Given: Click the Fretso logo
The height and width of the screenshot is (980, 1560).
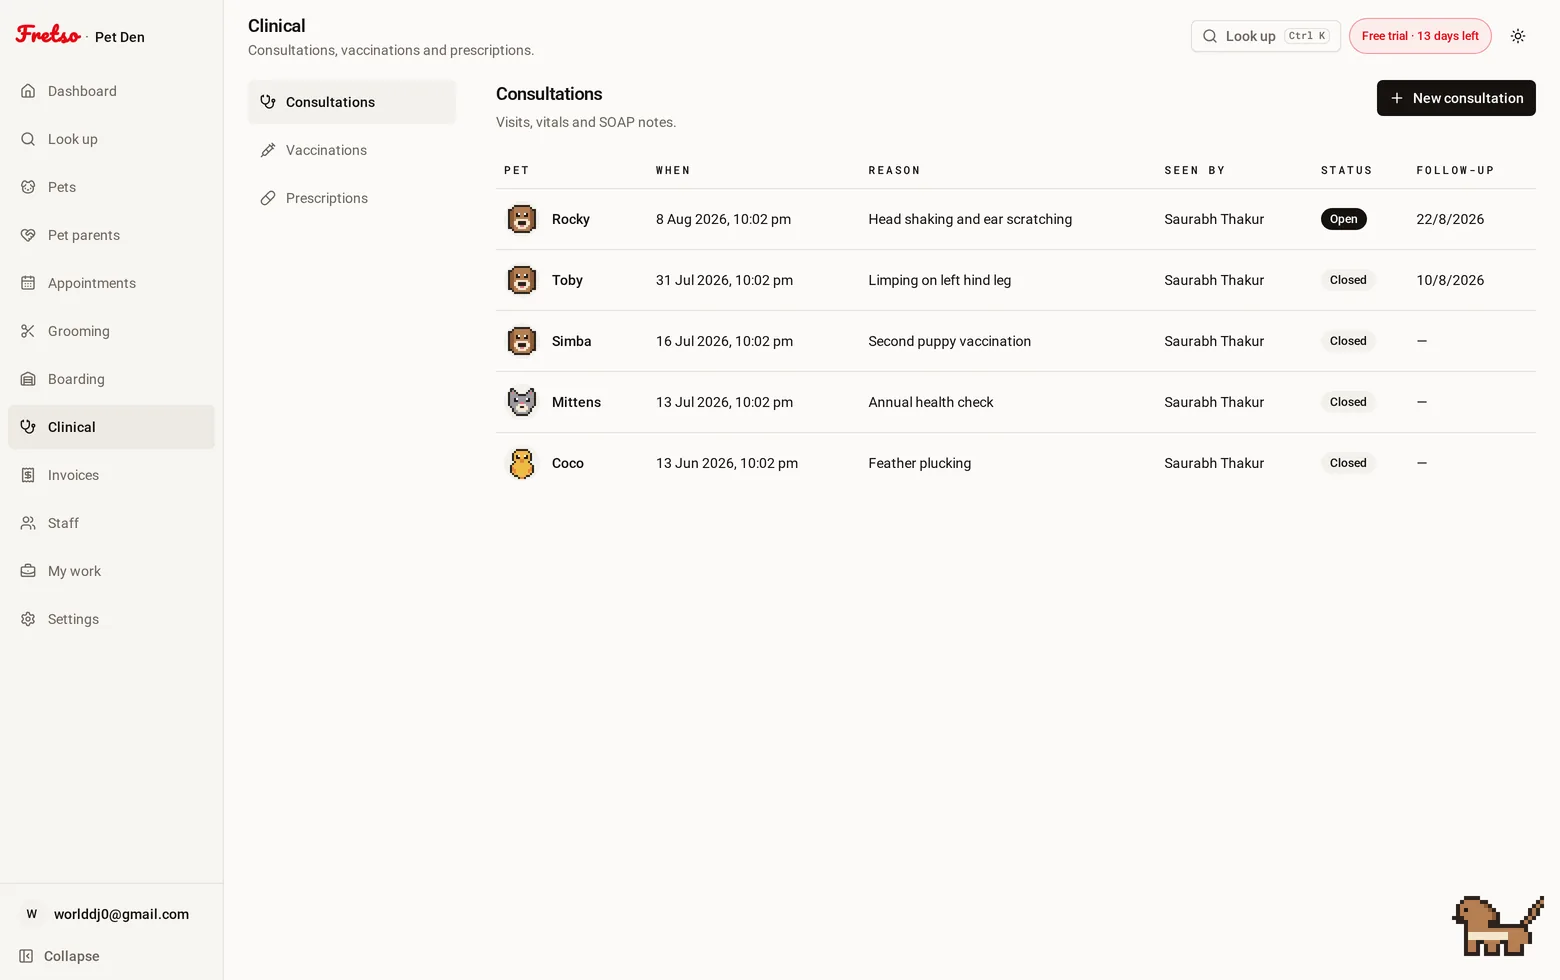Looking at the screenshot, I should coord(48,34).
